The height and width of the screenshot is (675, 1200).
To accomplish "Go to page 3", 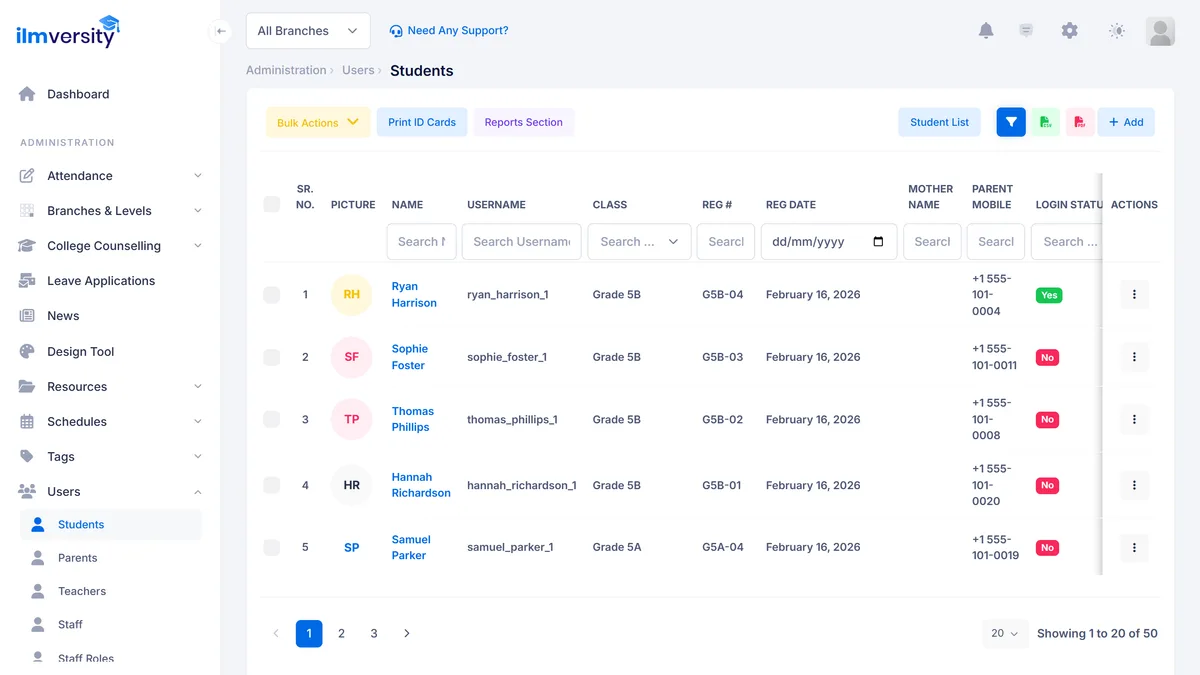I will pyautogui.click(x=374, y=633).
